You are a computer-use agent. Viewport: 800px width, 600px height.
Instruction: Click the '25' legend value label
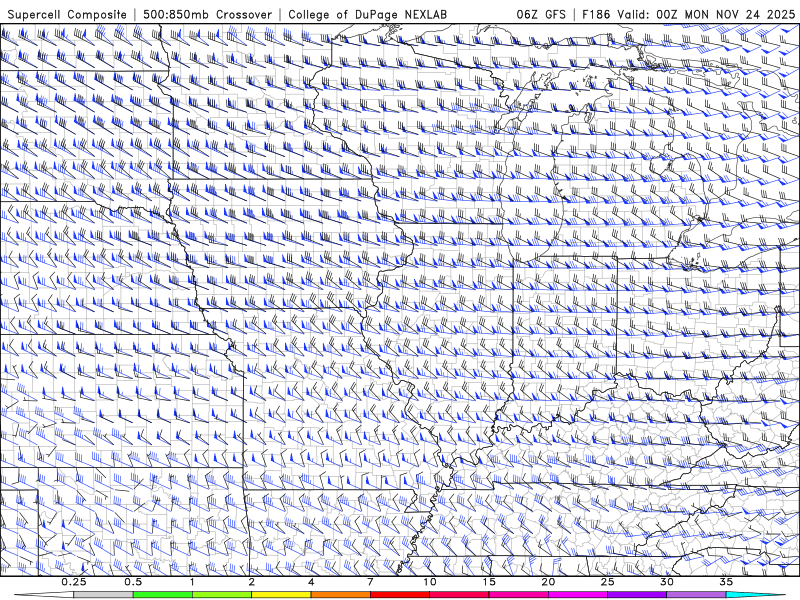(x=608, y=582)
